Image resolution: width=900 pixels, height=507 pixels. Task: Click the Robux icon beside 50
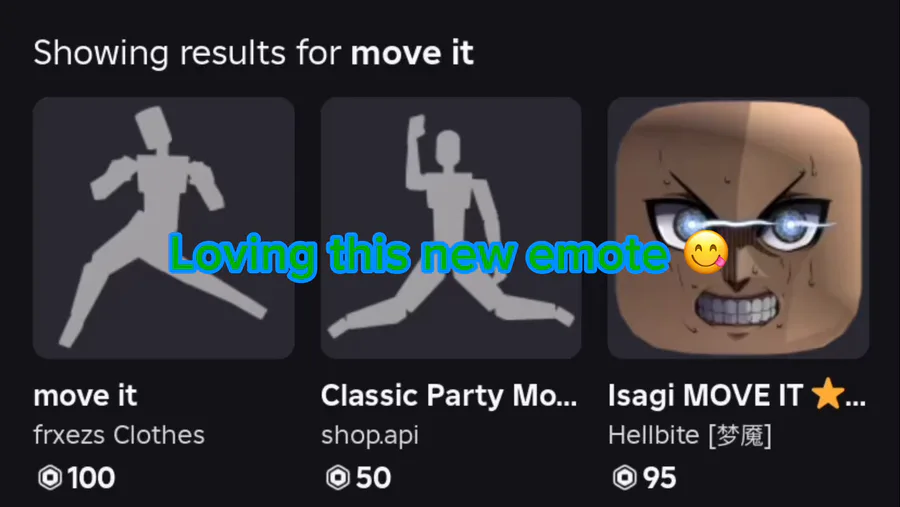338,478
